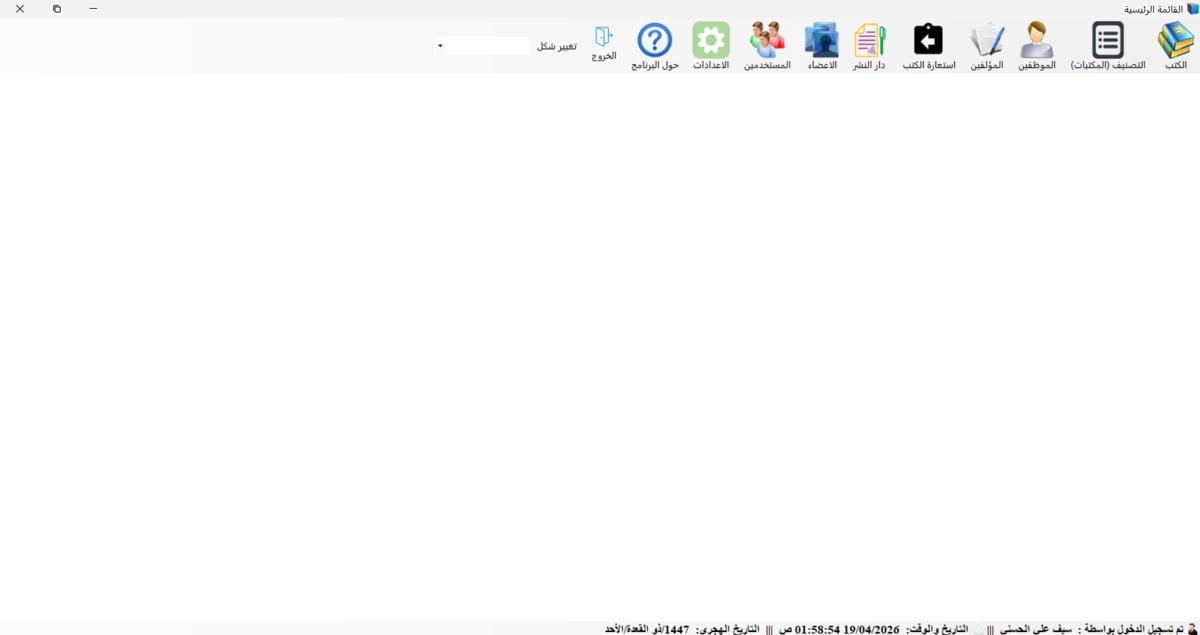This screenshot has width=1200, height=635.
Task: Open the Users (المستخدمين) screen
Action: [767, 46]
